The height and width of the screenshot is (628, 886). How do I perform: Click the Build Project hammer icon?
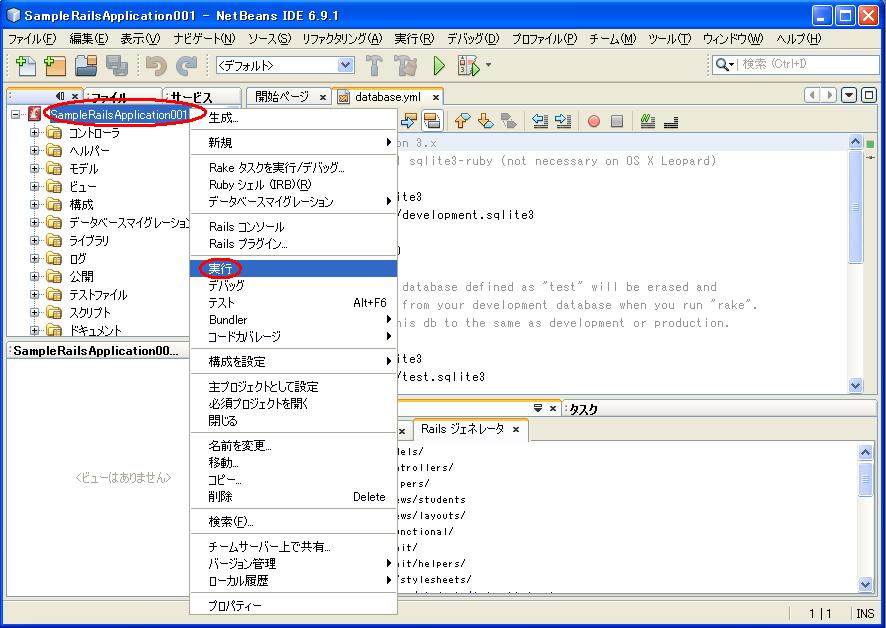[373, 66]
